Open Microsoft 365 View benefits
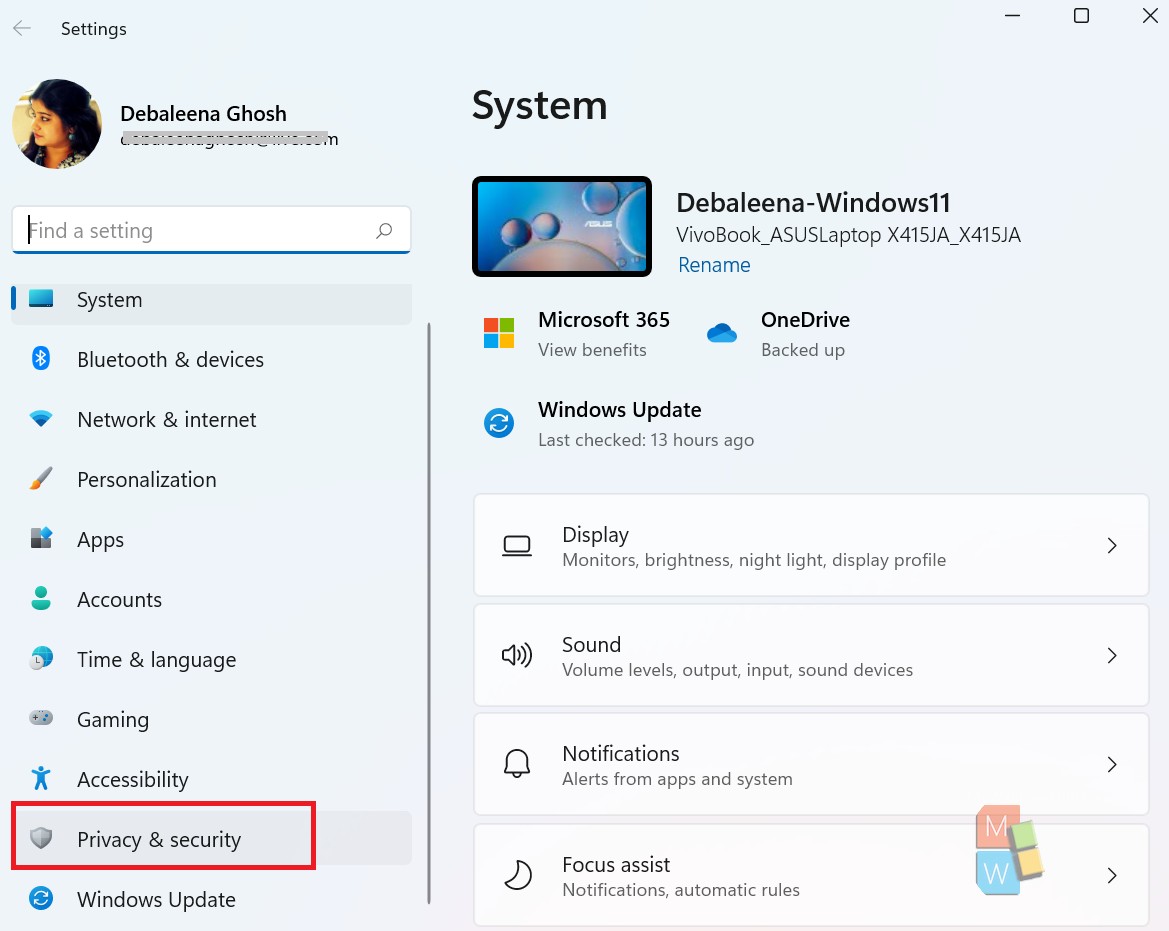 coord(592,350)
